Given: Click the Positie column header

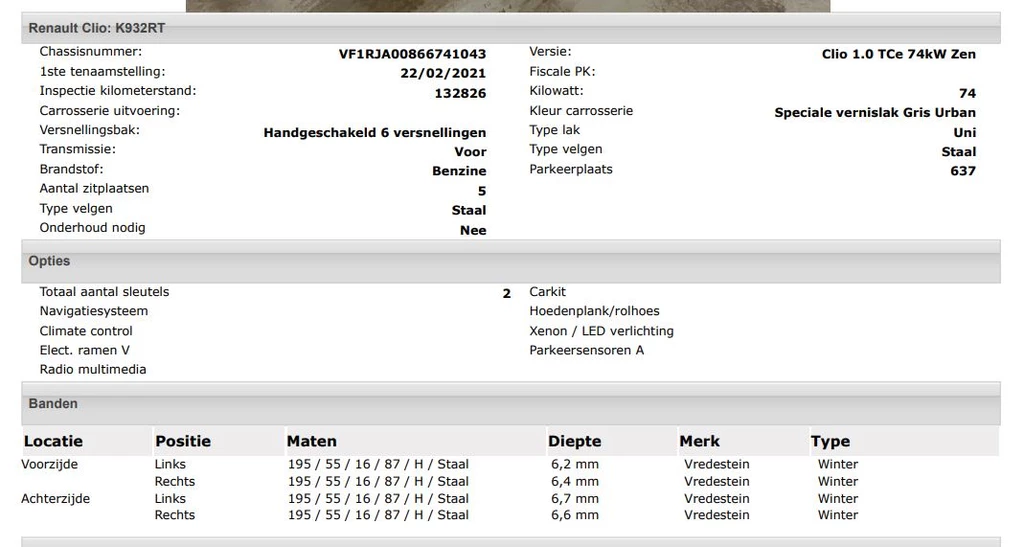Looking at the screenshot, I should point(183,441).
